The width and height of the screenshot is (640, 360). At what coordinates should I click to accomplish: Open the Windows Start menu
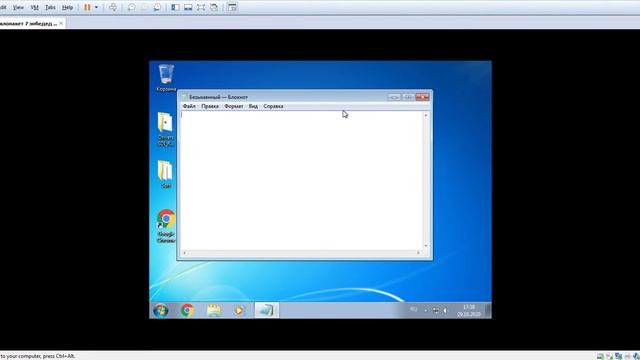point(161,311)
